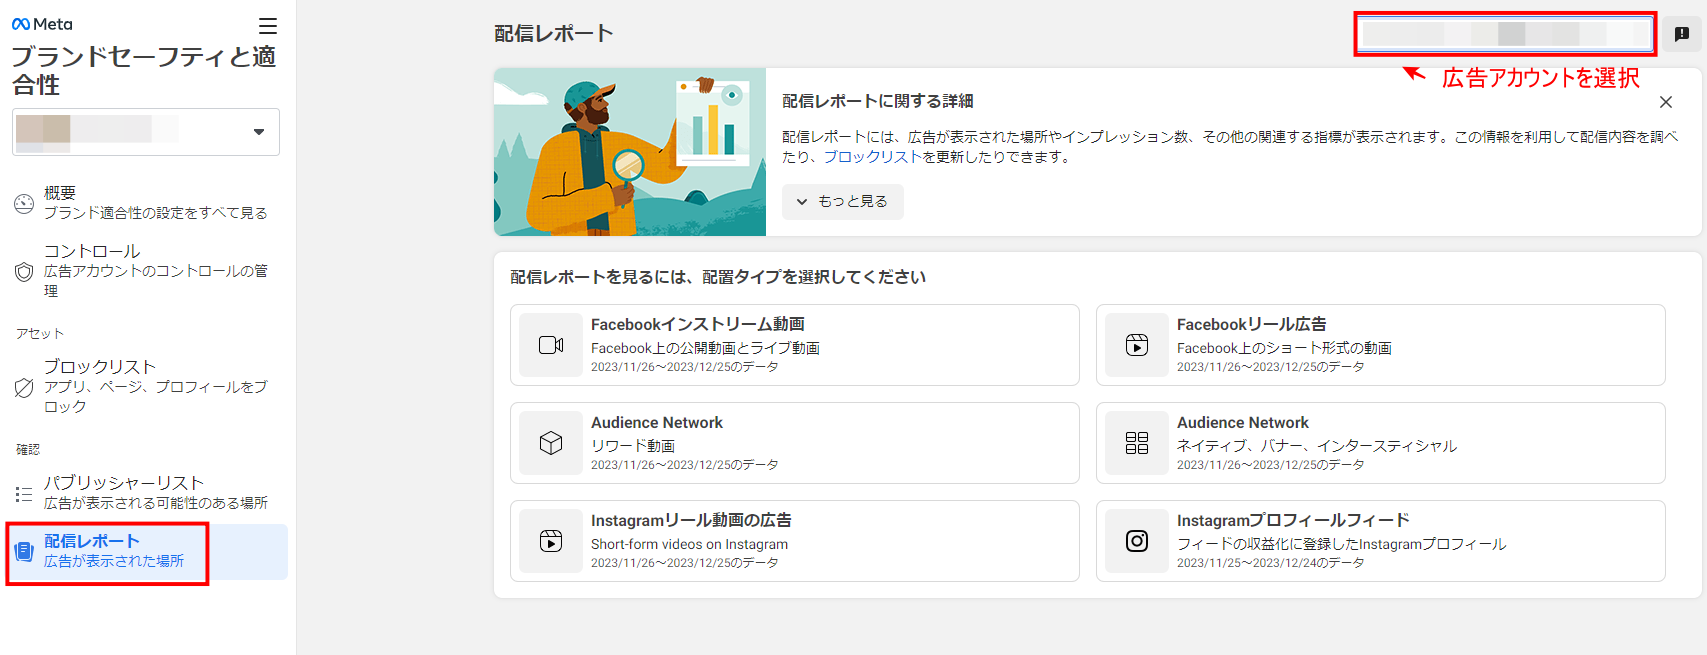Click the Facebookリール広告 reel icon
1707x655 pixels.
1137,345
